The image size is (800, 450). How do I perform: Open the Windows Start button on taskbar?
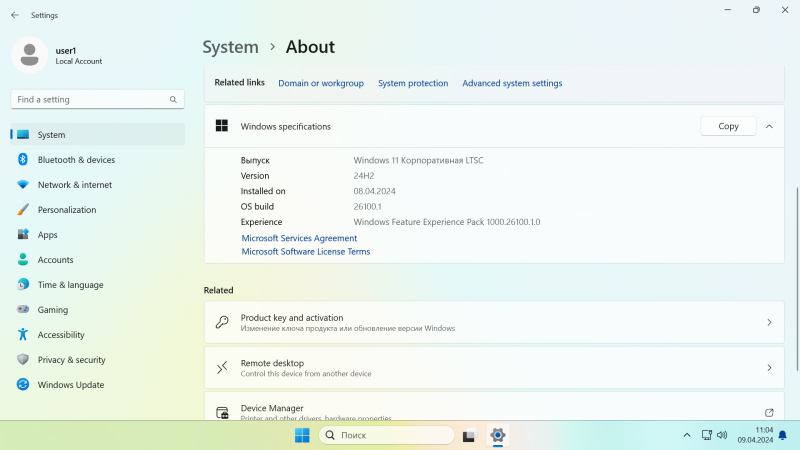[302, 435]
